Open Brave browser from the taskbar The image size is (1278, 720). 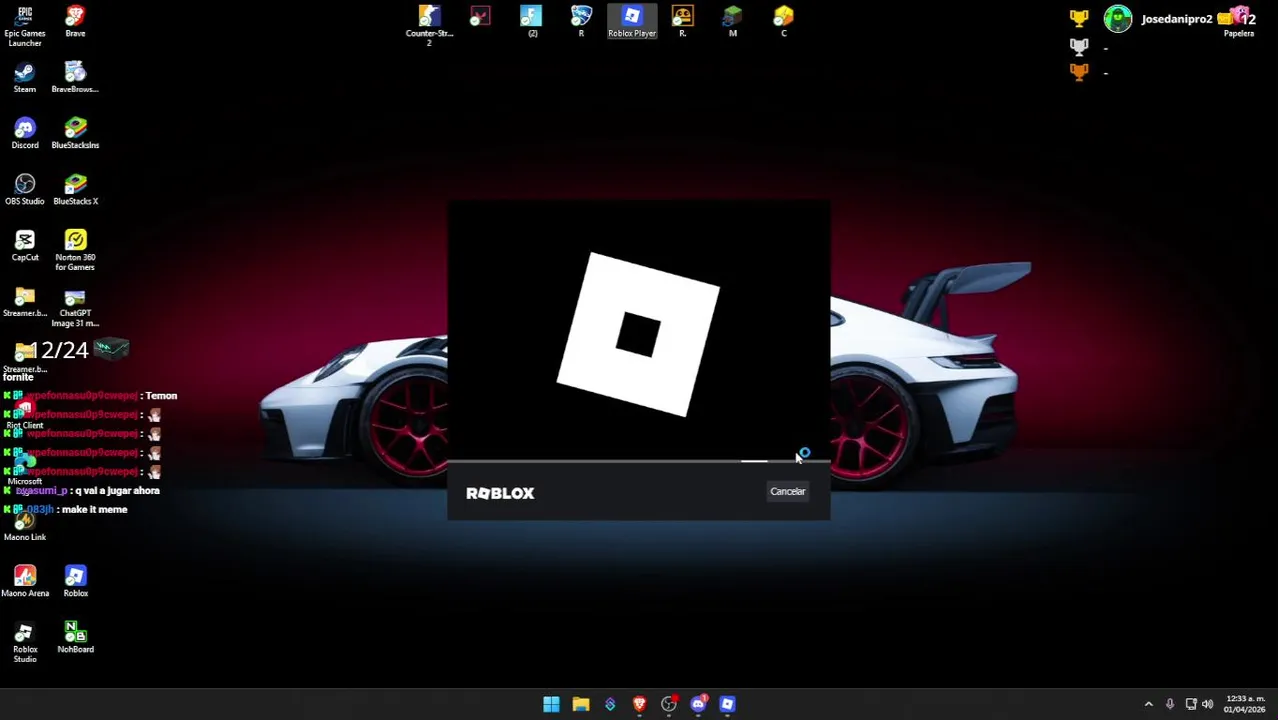point(639,704)
